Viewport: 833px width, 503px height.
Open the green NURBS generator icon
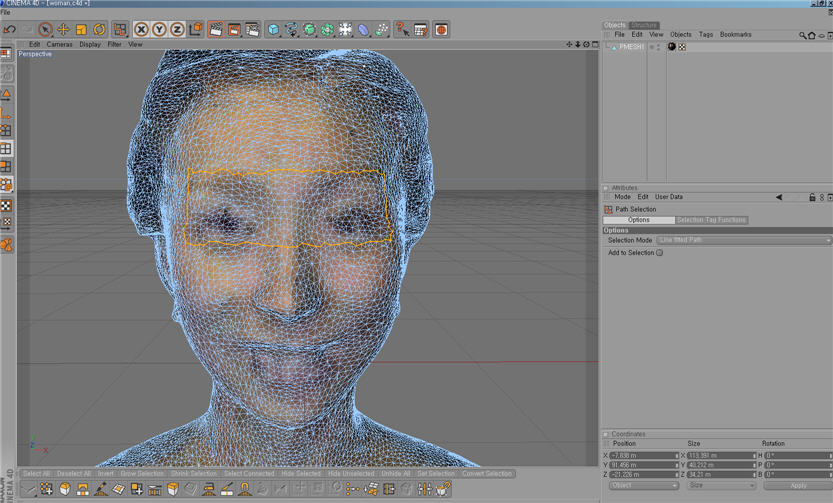click(x=309, y=30)
